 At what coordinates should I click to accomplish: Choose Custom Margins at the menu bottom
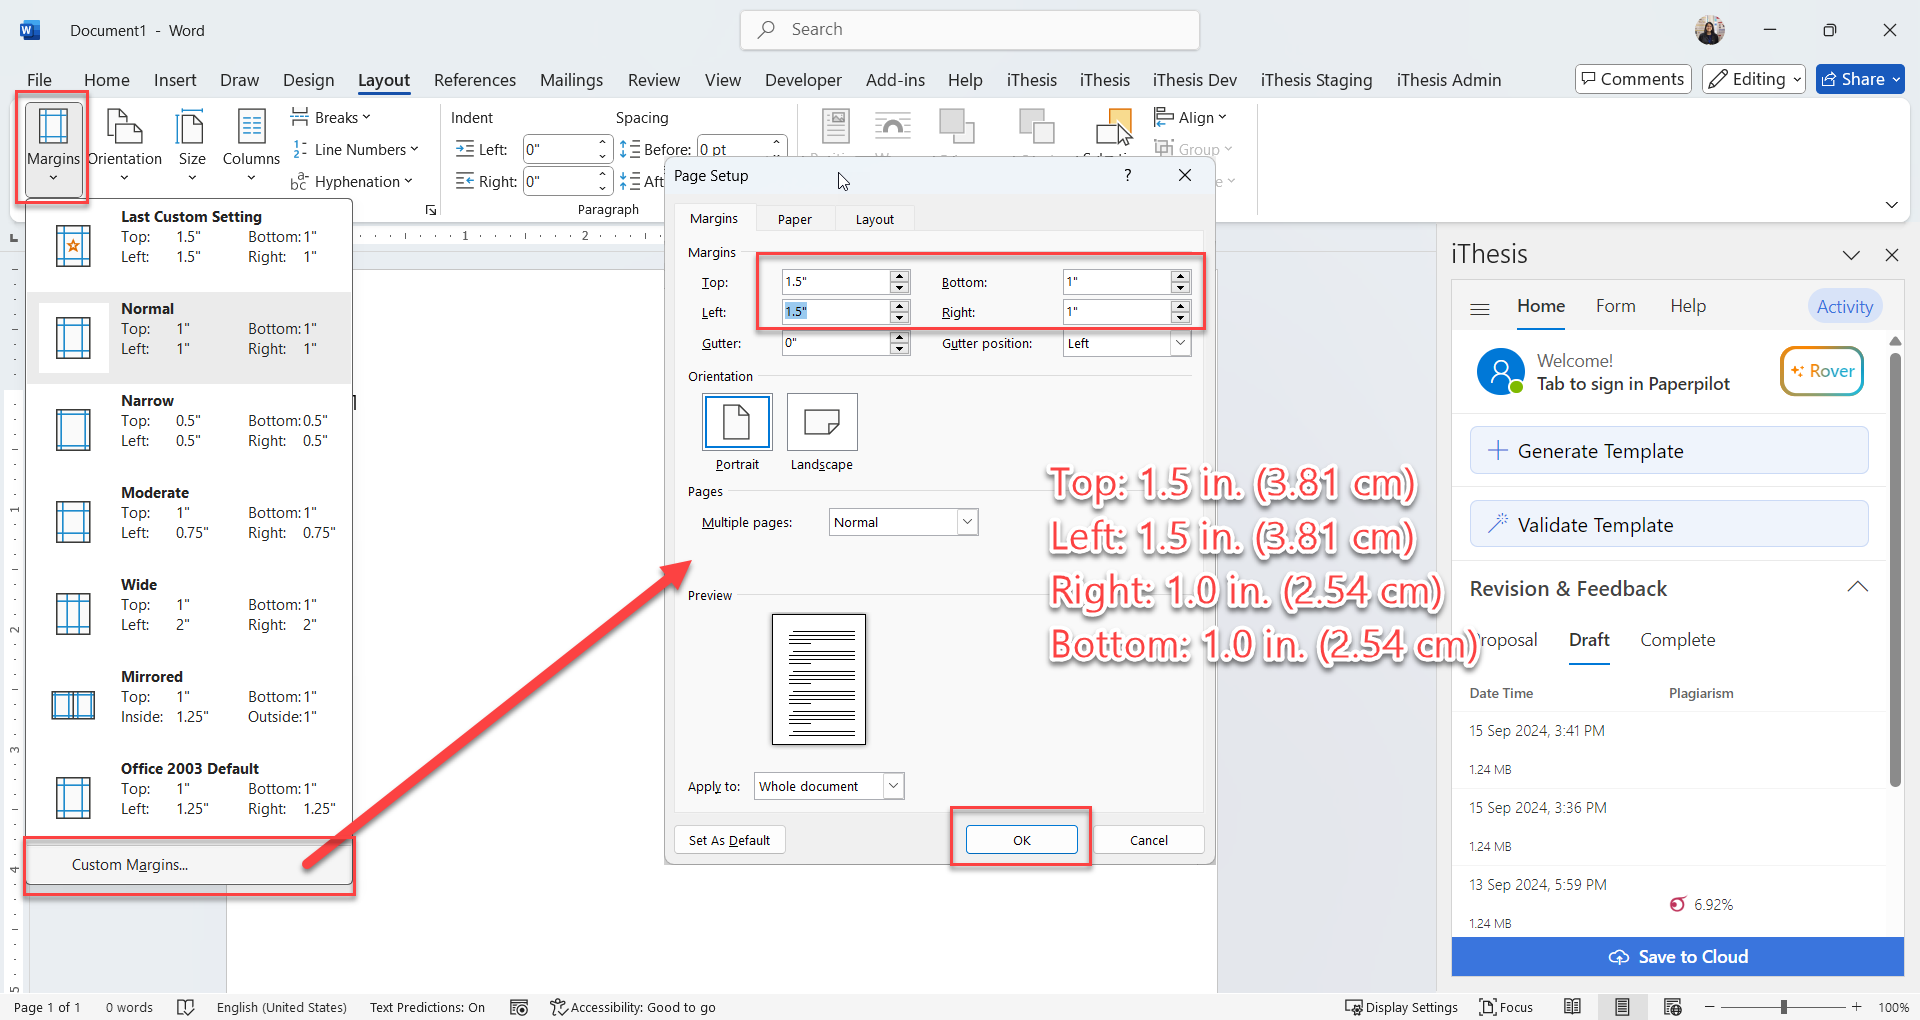pyautogui.click(x=189, y=865)
